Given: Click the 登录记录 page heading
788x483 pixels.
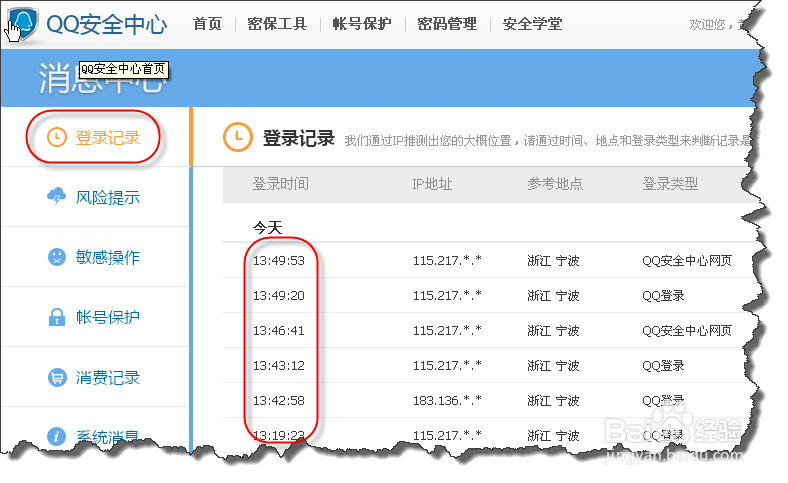Looking at the screenshot, I should (x=299, y=138).
